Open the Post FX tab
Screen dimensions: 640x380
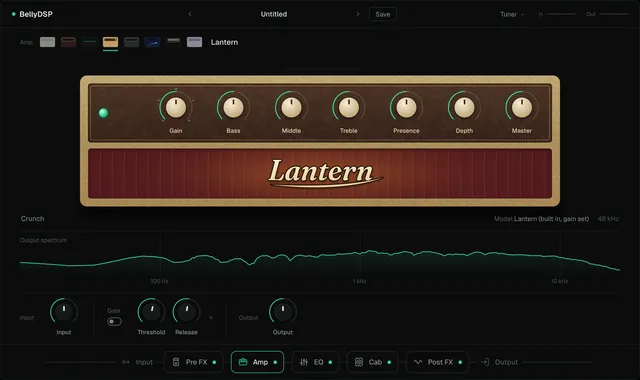pyautogui.click(x=438, y=362)
